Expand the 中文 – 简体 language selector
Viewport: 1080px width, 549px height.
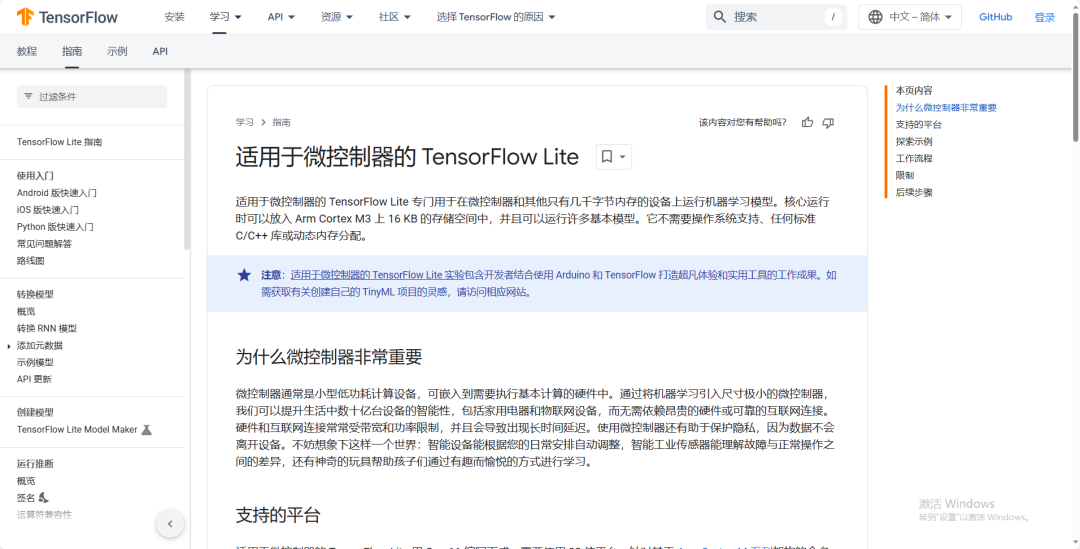910,17
